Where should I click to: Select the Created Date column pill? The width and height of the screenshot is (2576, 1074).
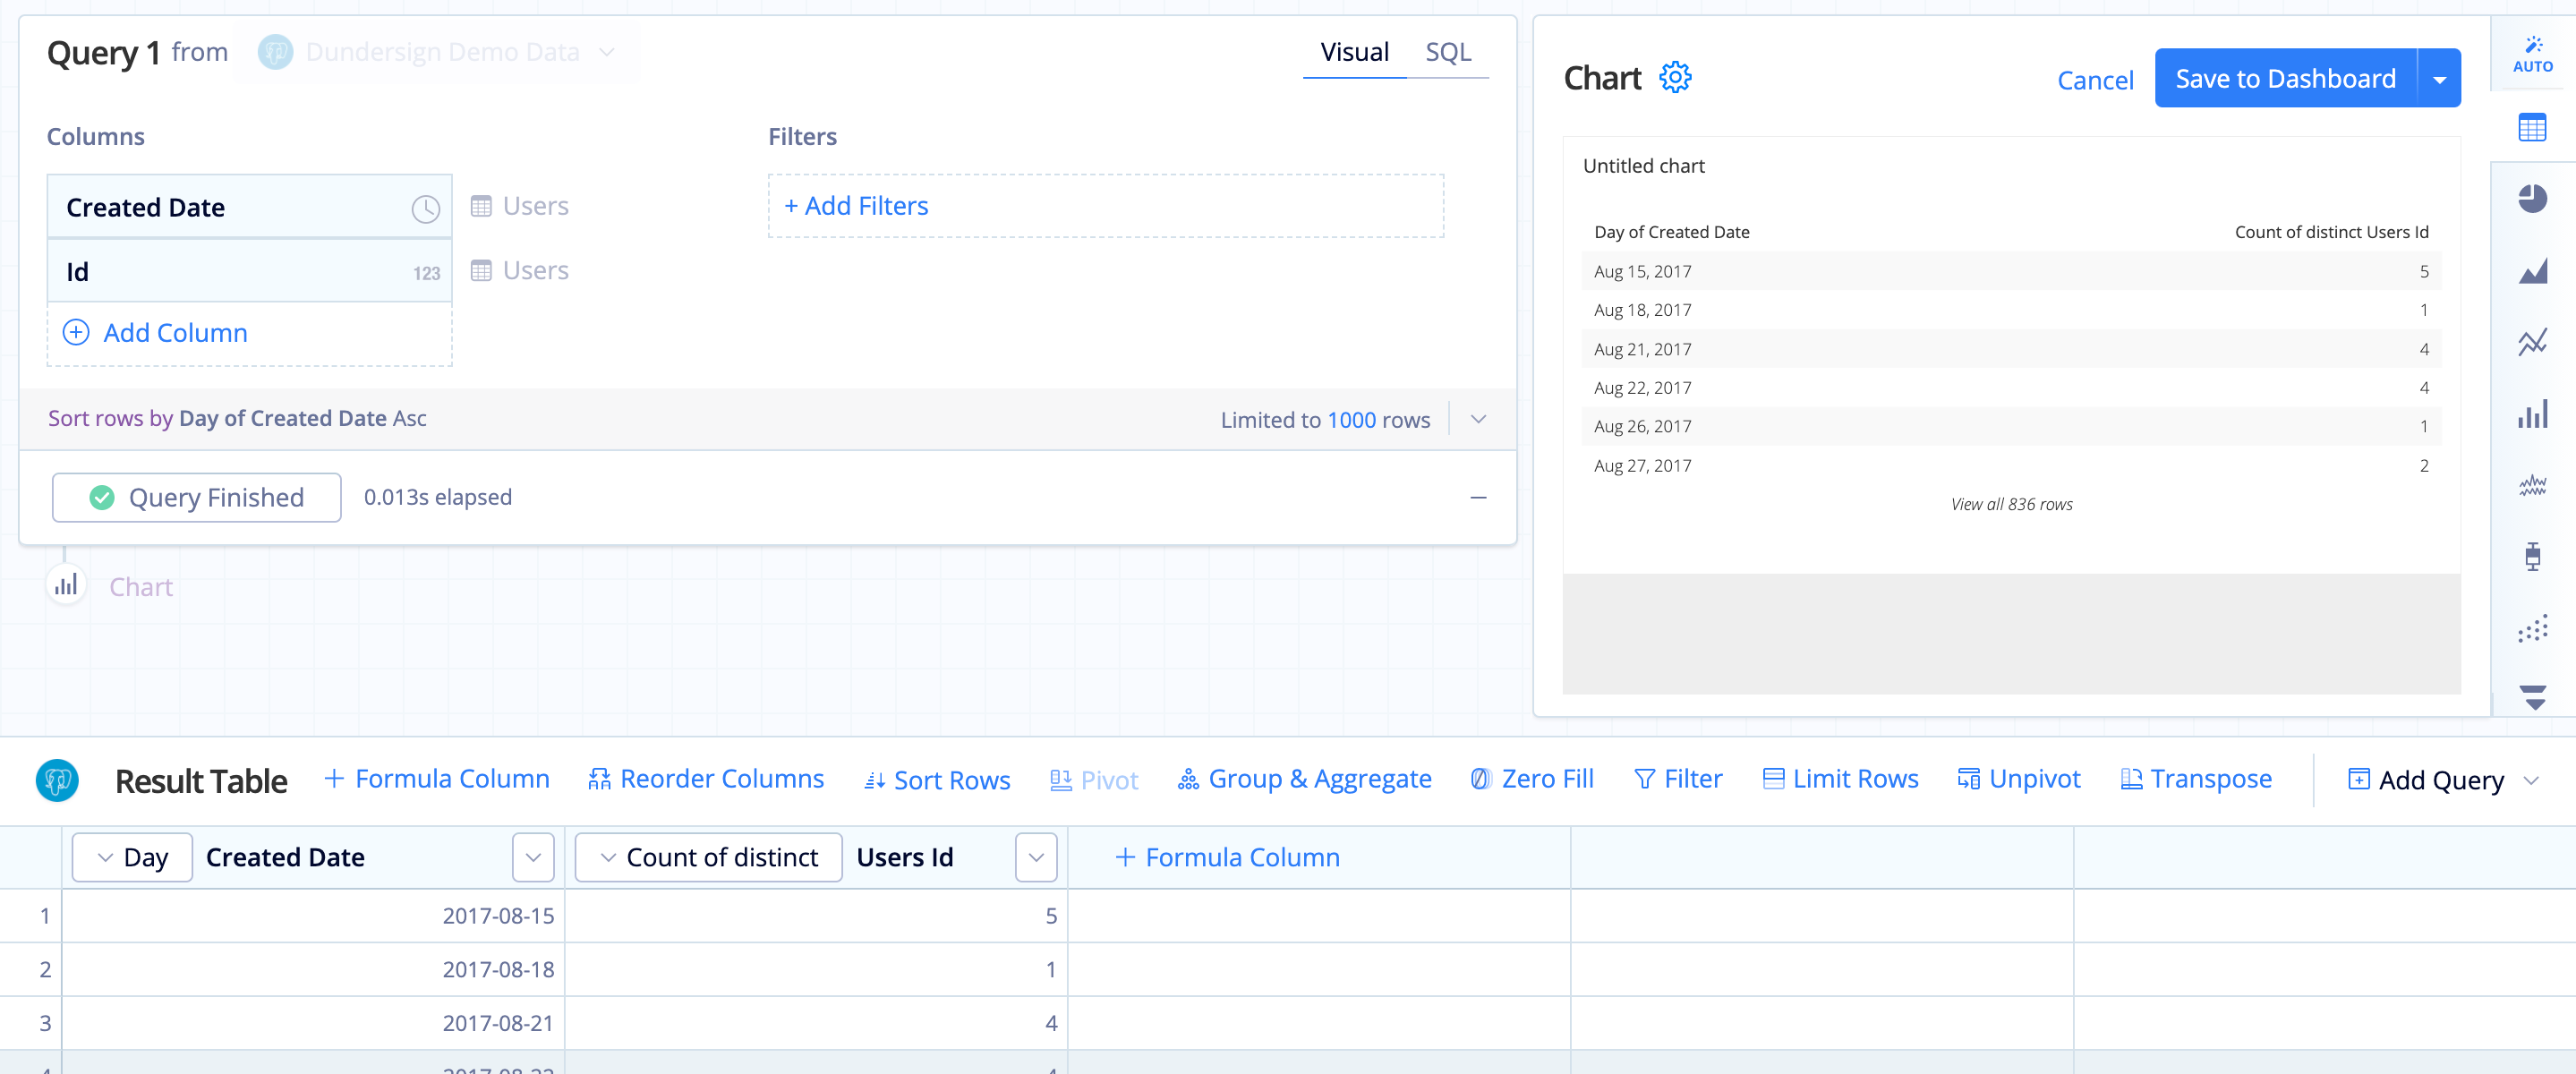(x=249, y=207)
